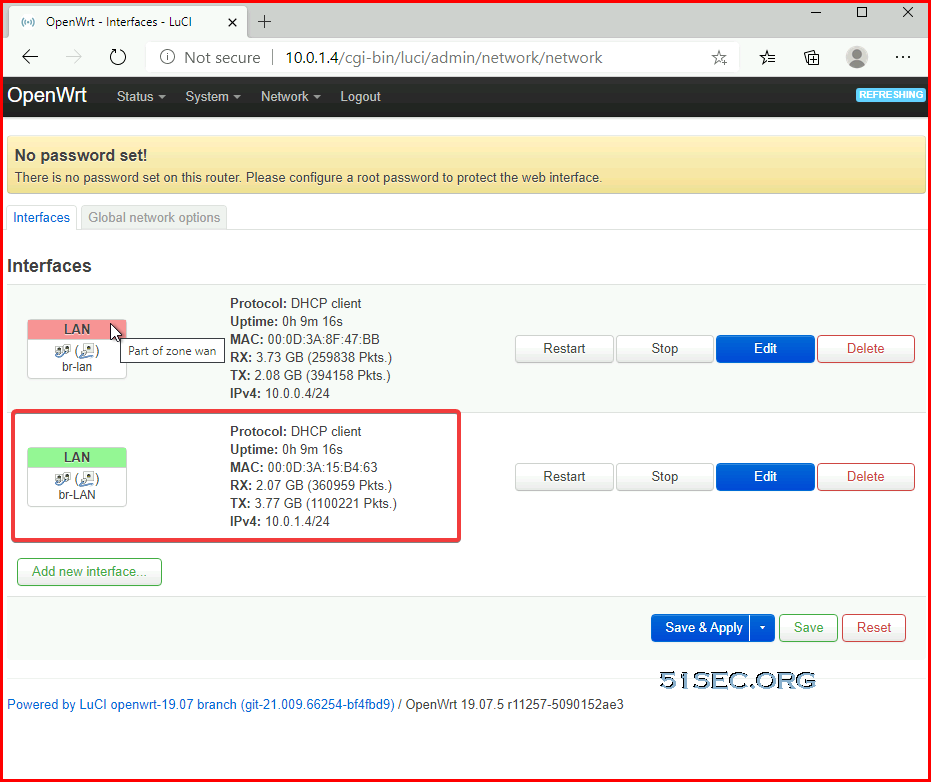
Task: Go back to the previous page
Action: 30,57
